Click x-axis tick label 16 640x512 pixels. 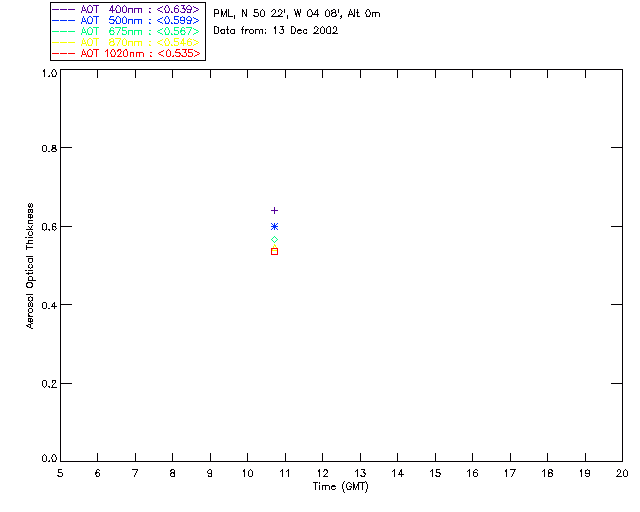pos(472,473)
